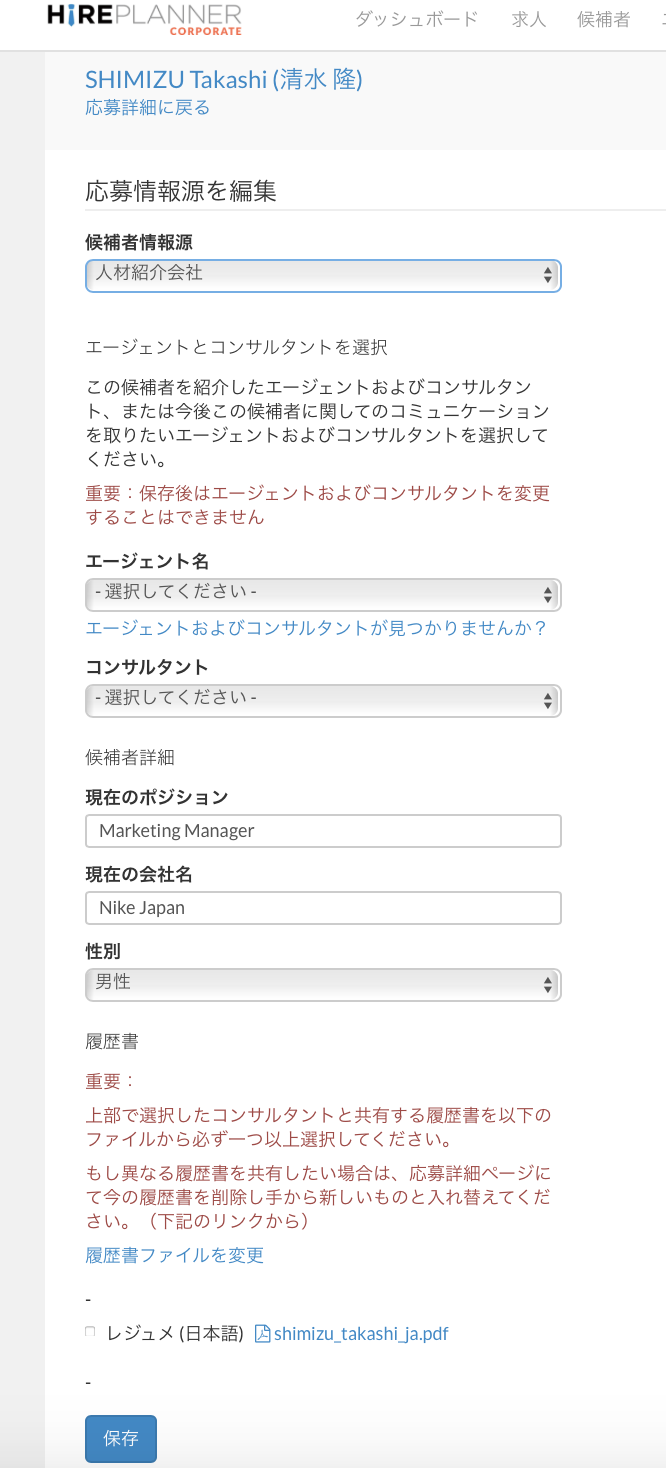Screen dimensions: 666x1468
Task: Click the 履歴書ファイルを変更 link
Action: click(175, 1255)
